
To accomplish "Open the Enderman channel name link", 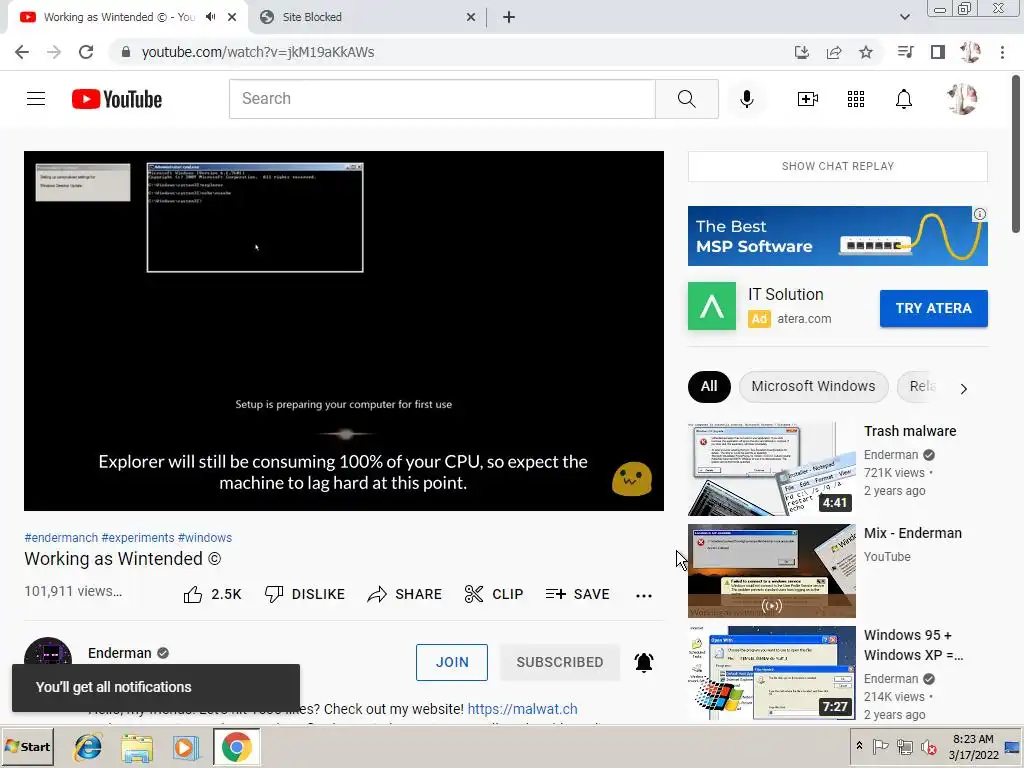I will tap(120, 653).
